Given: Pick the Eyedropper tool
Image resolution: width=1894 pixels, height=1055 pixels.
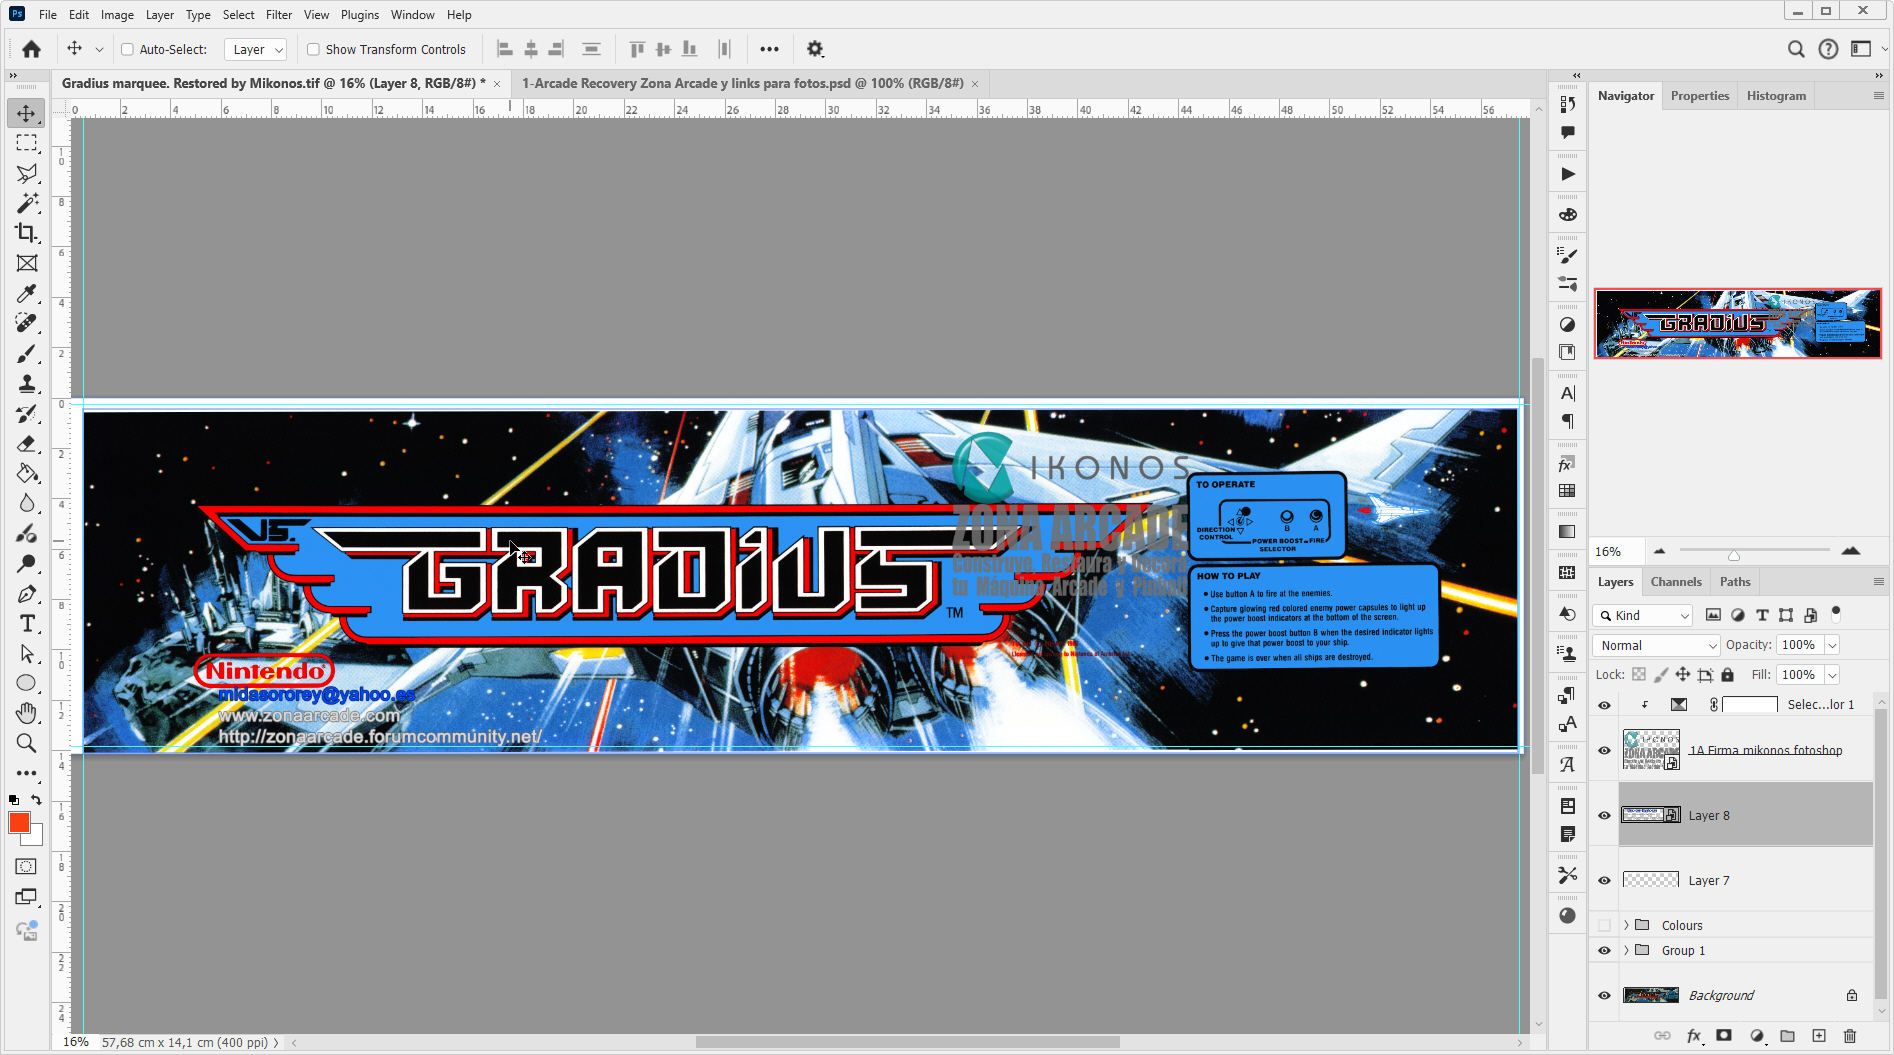Looking at the screenshot, I should (27, 293).
